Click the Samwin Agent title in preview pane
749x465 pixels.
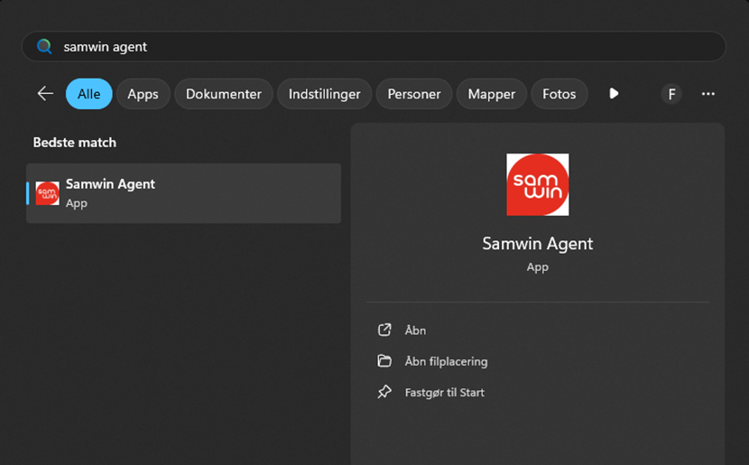pos(537,243)
